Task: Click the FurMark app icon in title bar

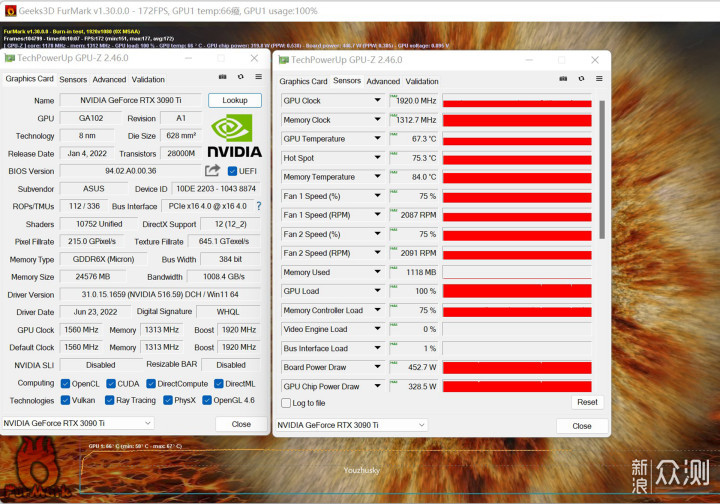Action: (x=11, y=11)
